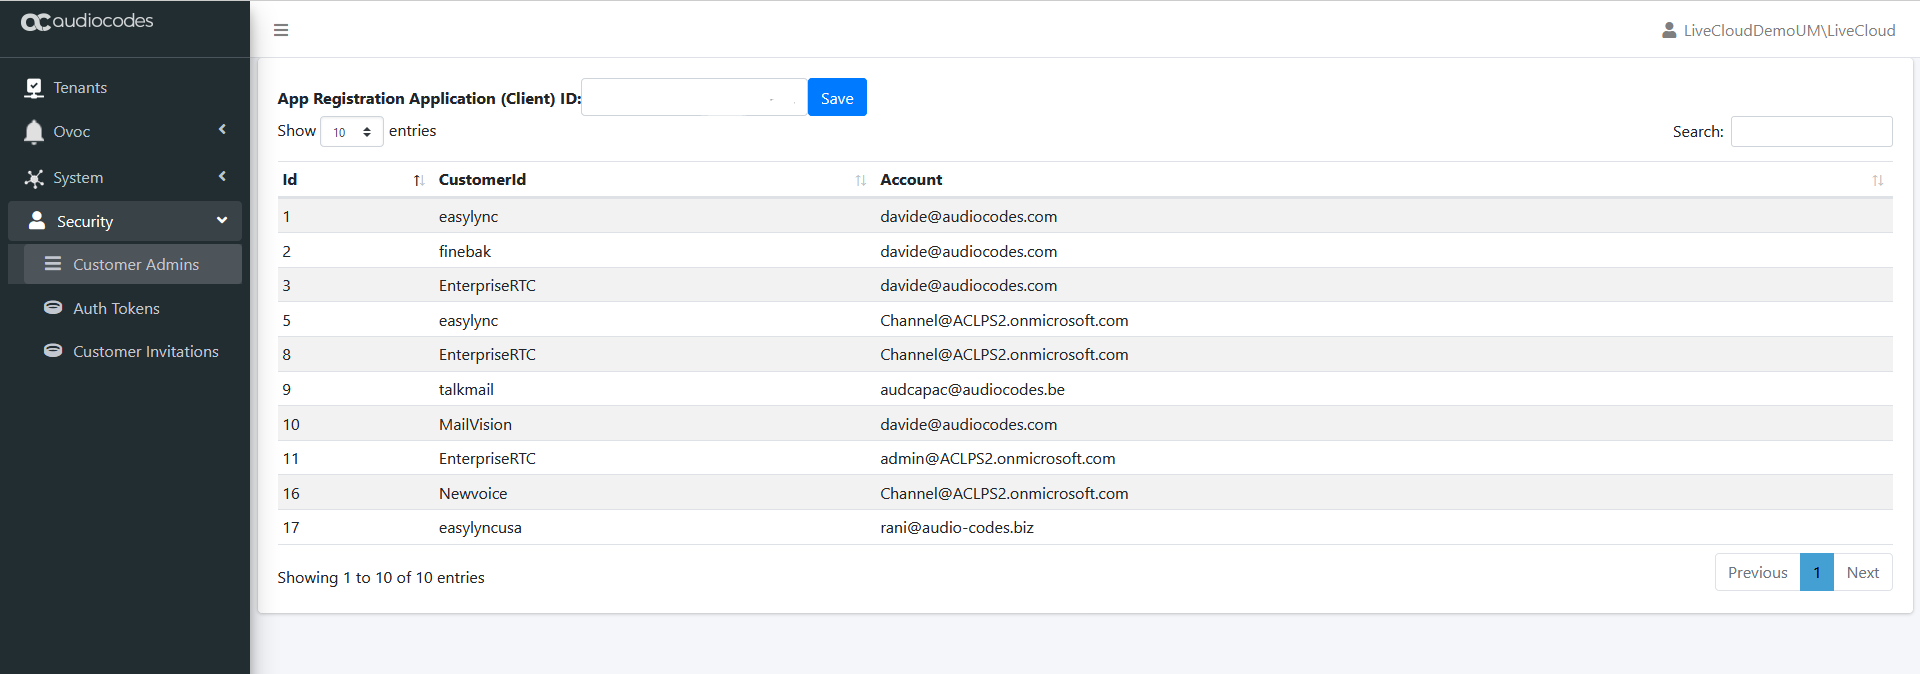Click the Id column header
The height and width of the screenshot is (674, 1920).
pos(353,180)
